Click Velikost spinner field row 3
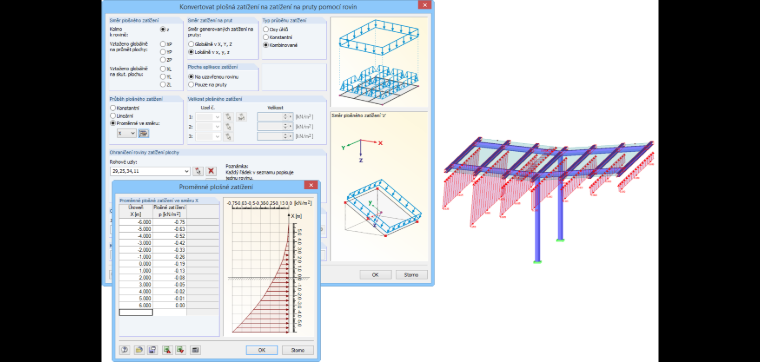Screen dimensions: 760x362 [x=275, y=137]
